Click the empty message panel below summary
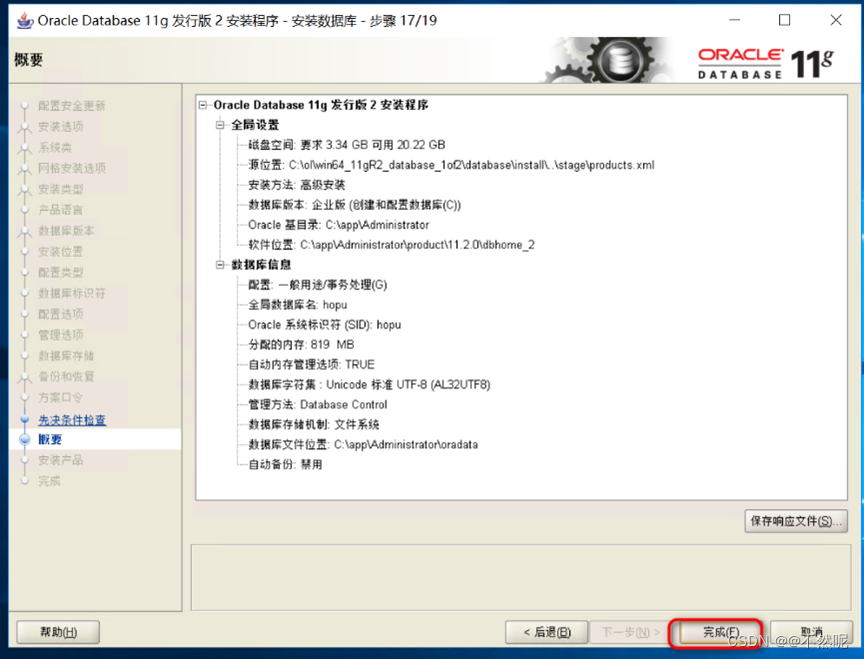Viewport: 864px width, 659px height. 521,577
